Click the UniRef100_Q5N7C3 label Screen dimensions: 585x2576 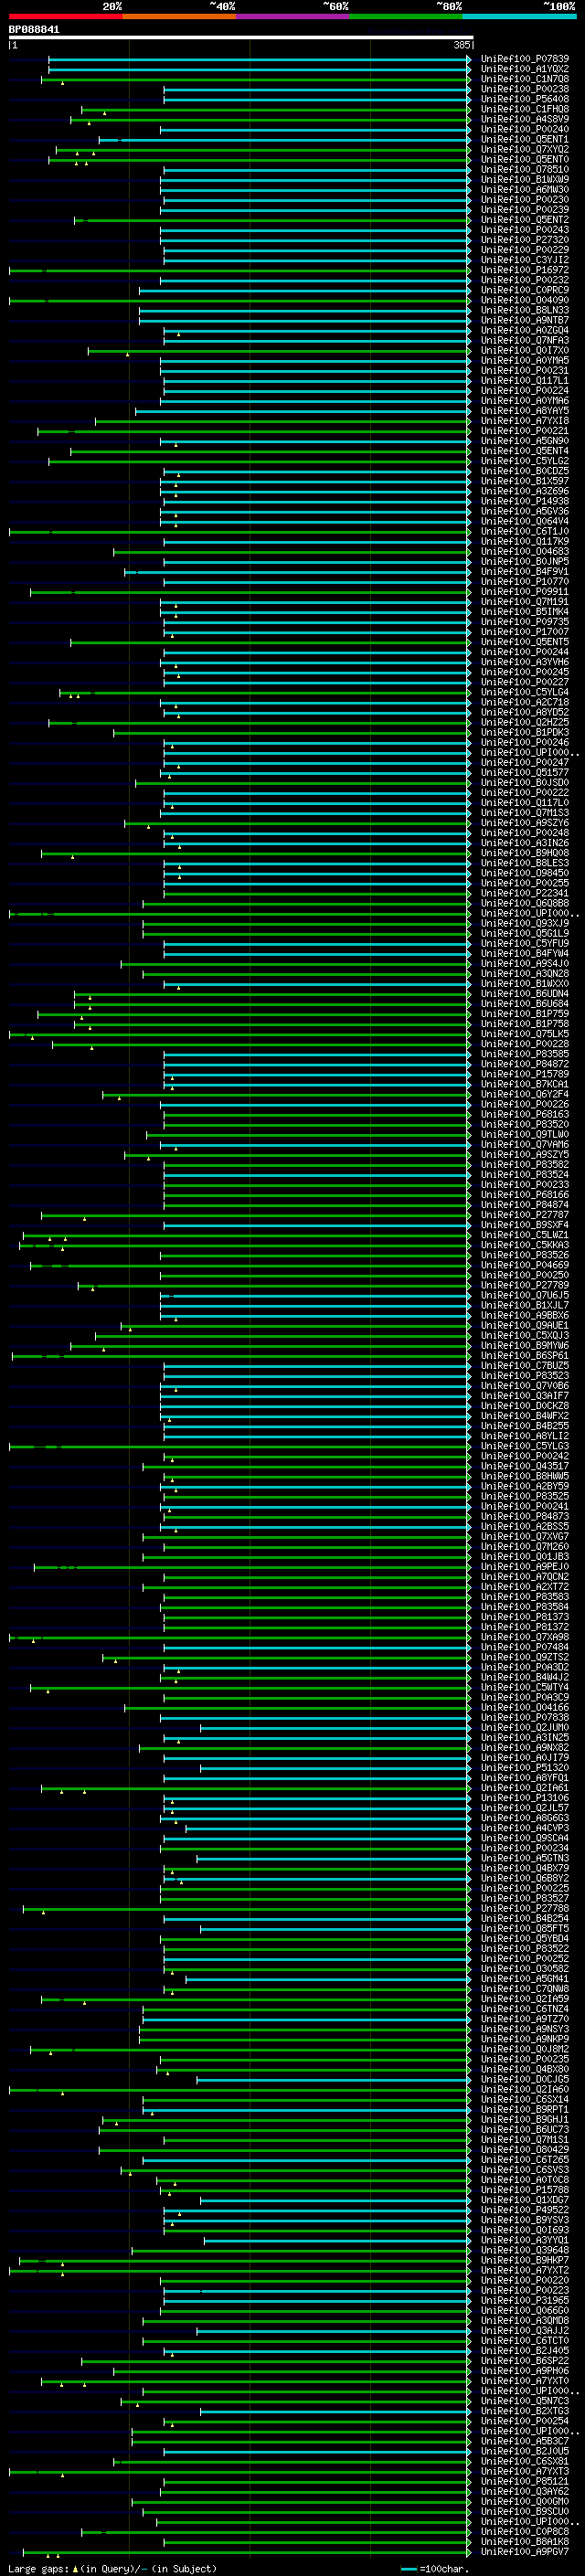[x=525, y=2401]
